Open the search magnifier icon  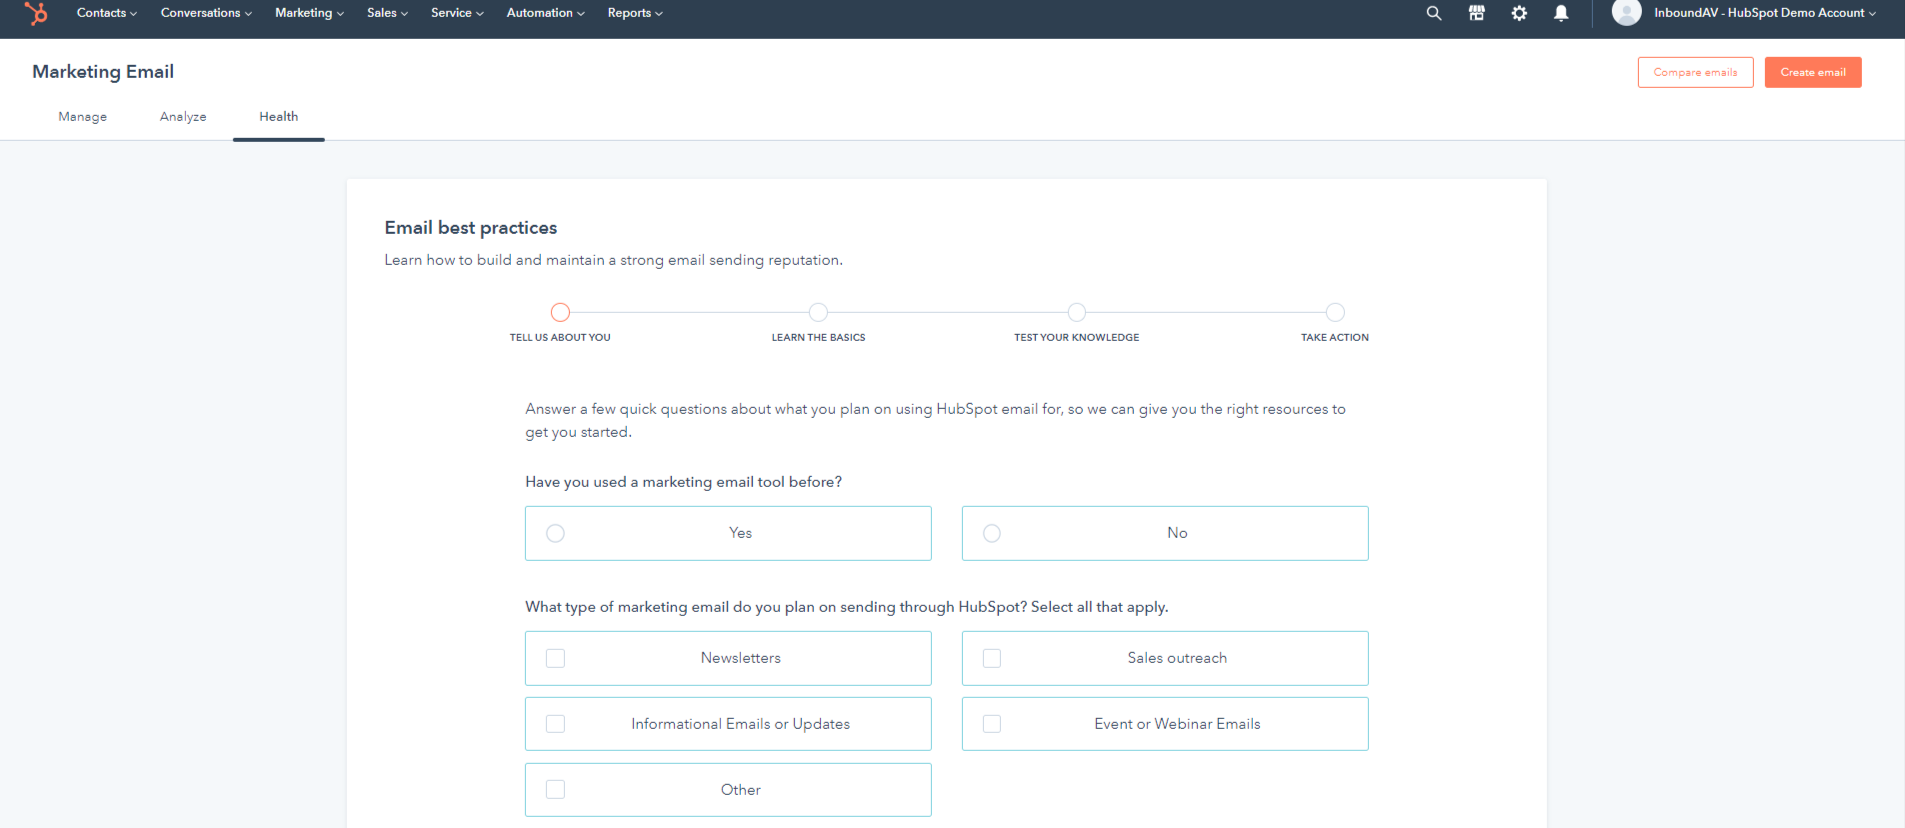coord(1434,13)
